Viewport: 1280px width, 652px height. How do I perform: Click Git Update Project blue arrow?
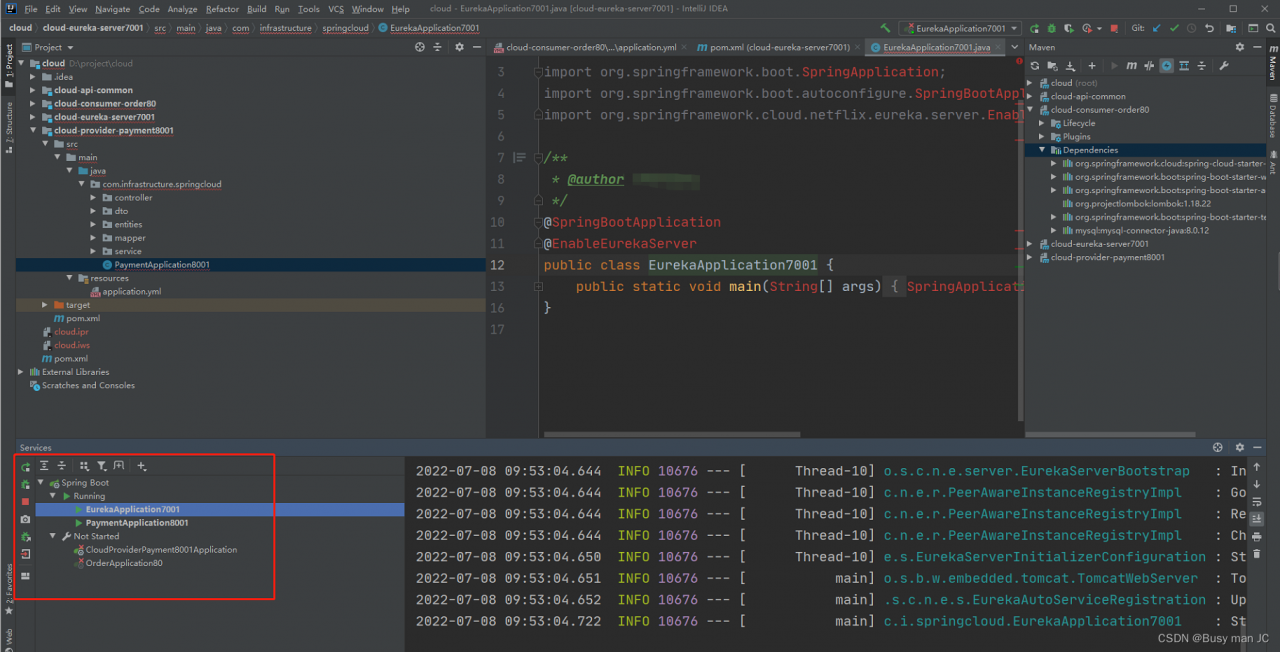click(1157, 28)
